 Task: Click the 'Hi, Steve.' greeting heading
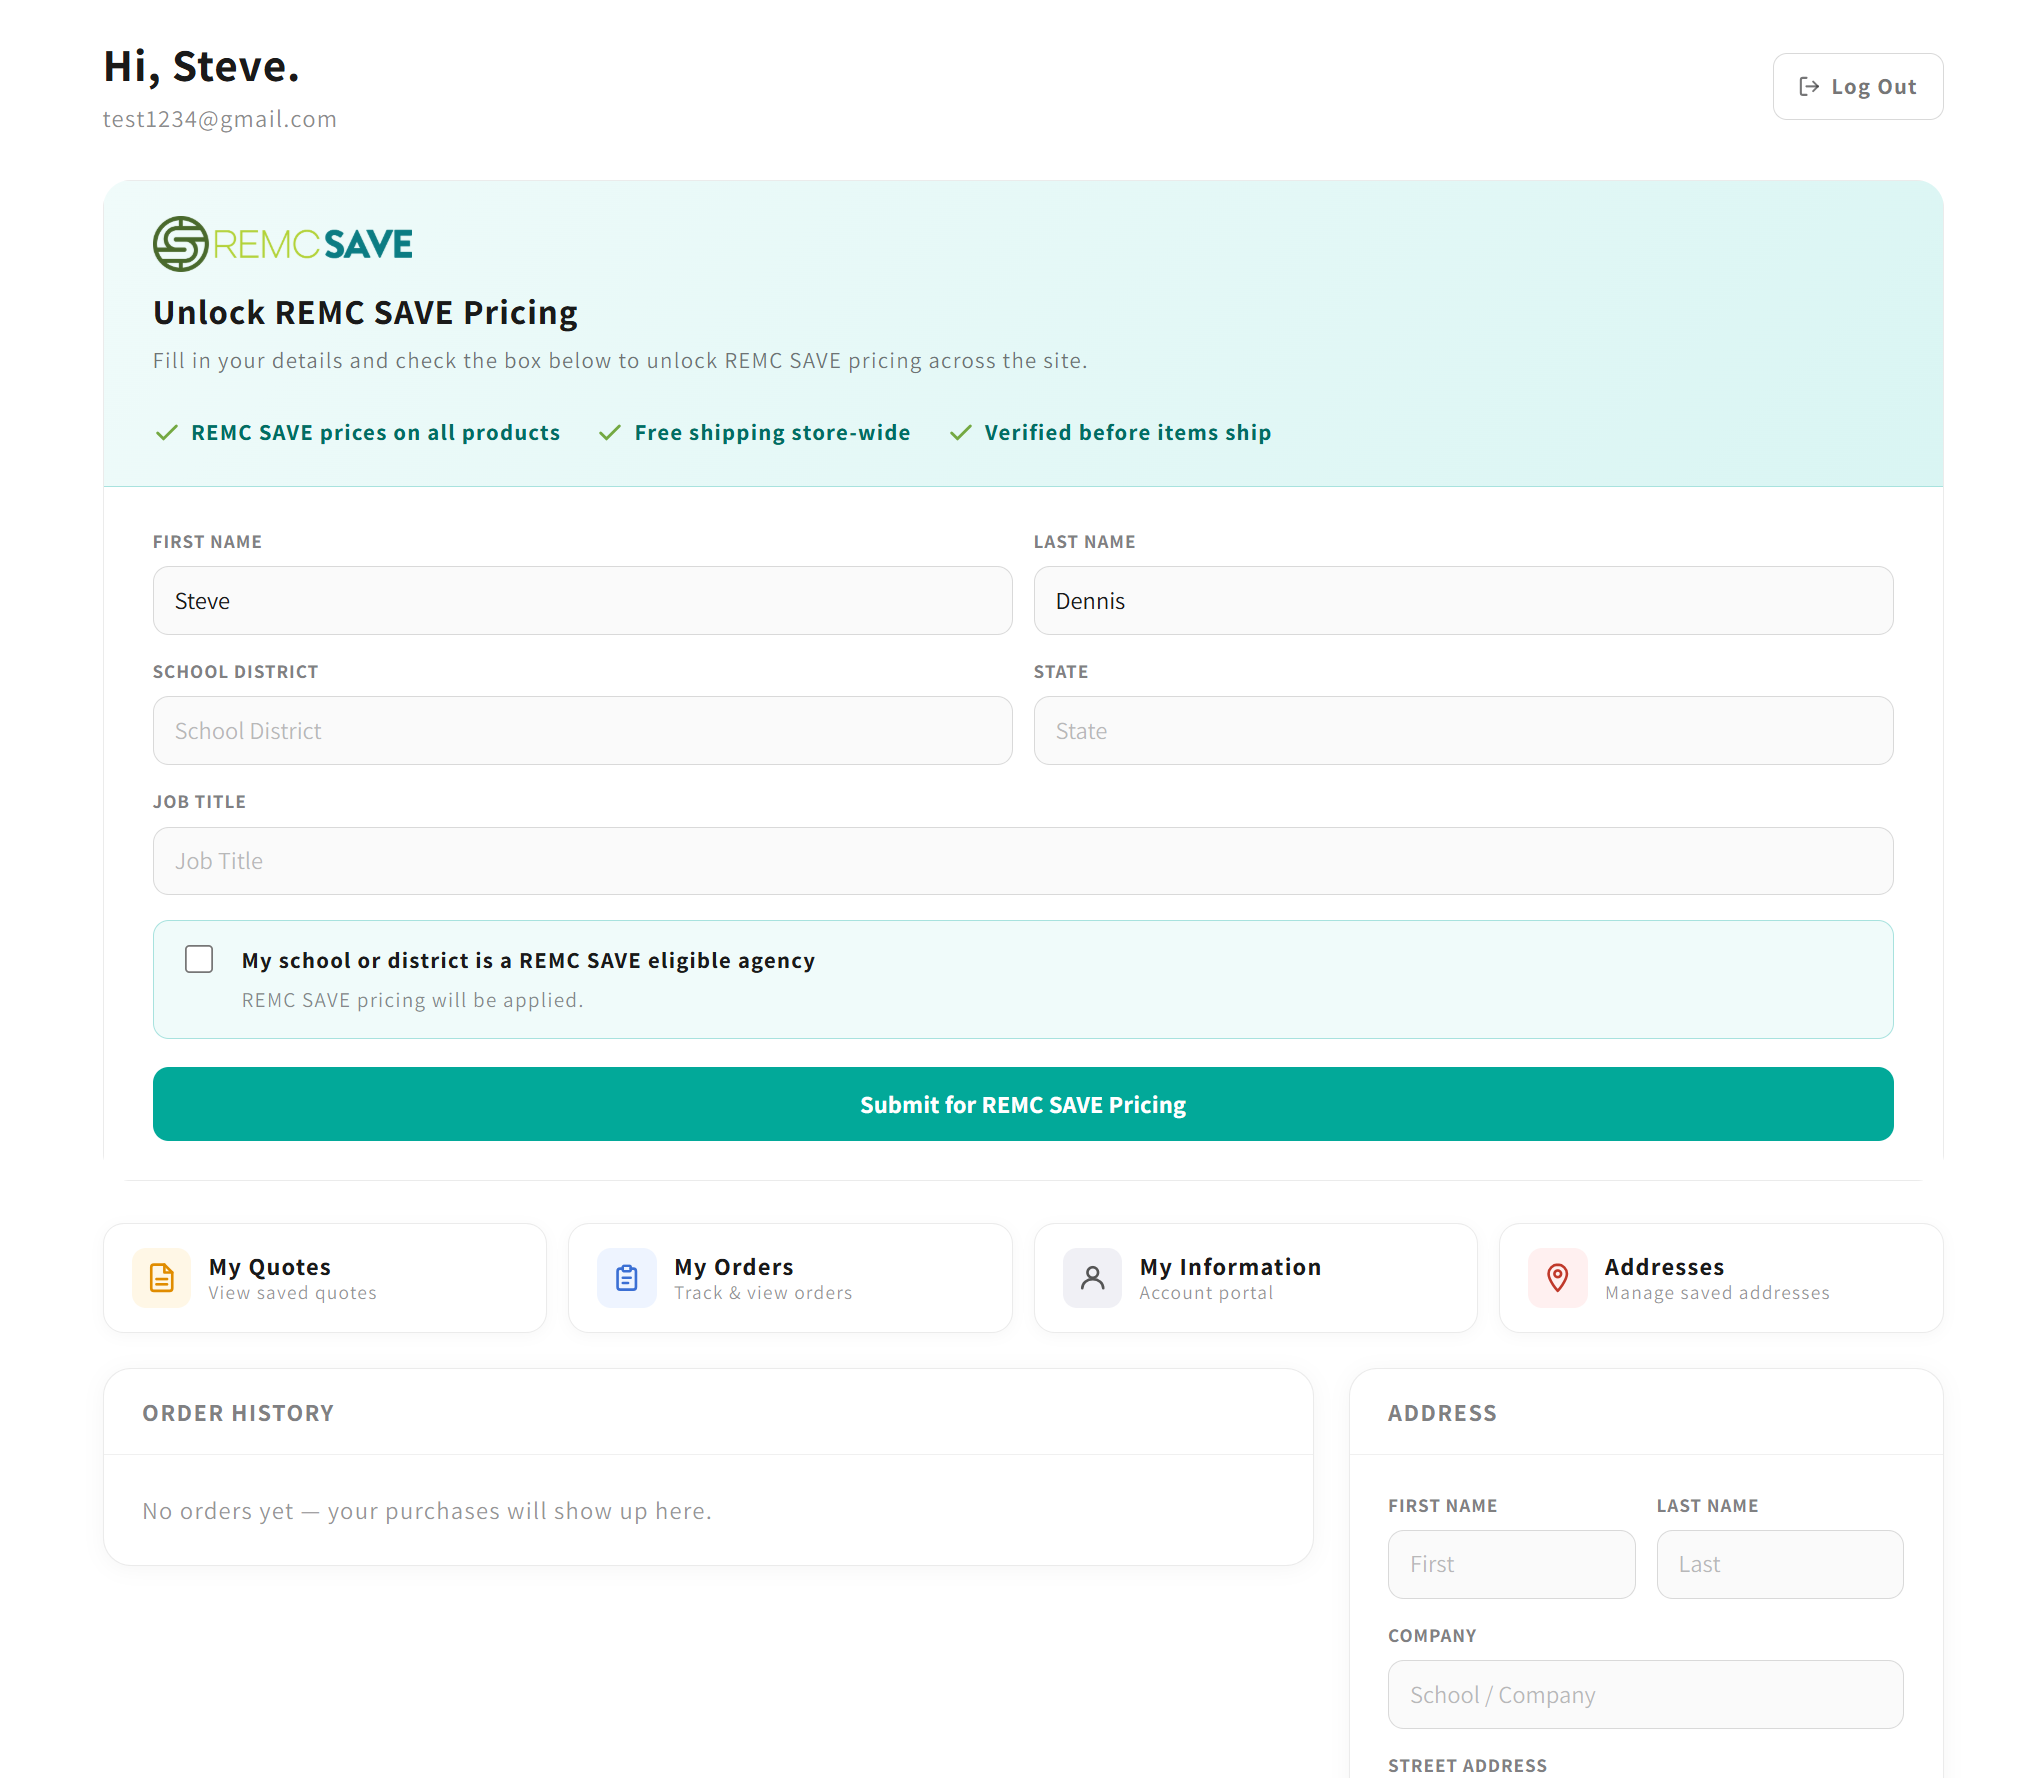(x=201, y=67)
